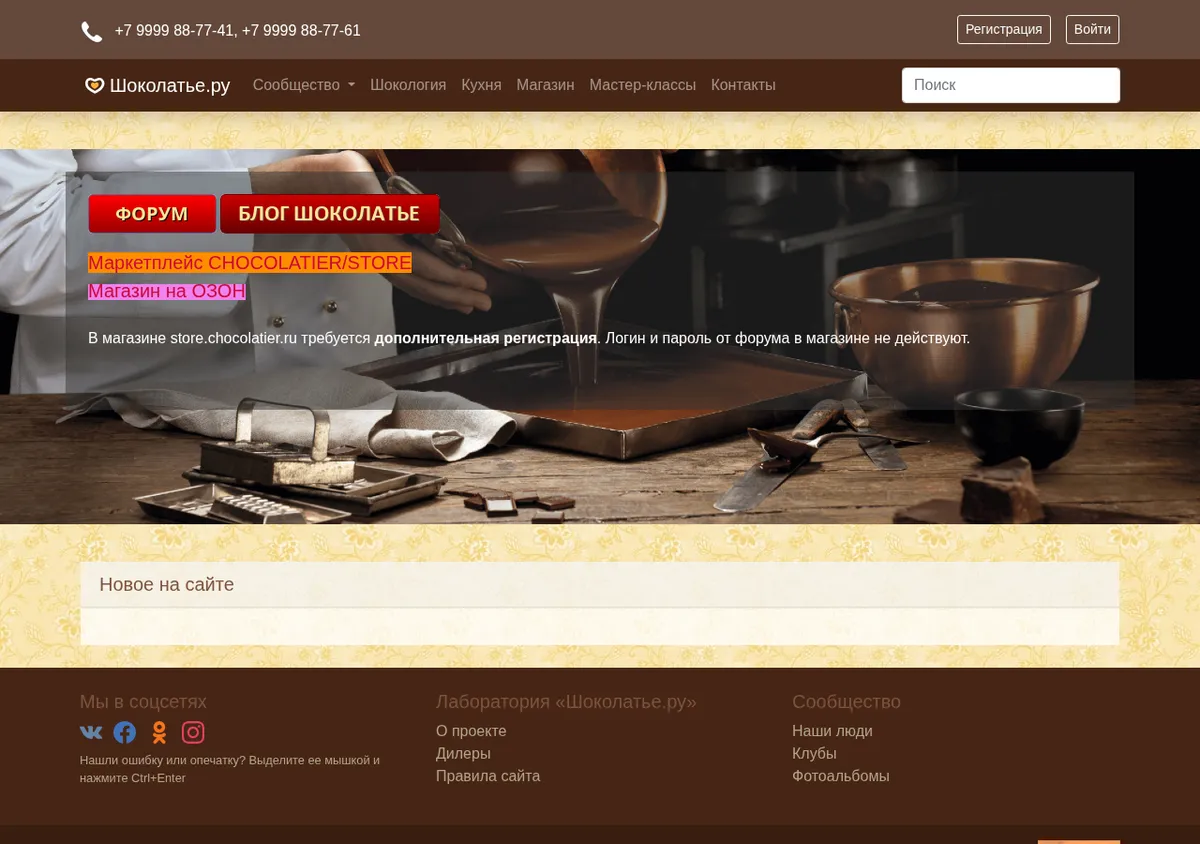Open the Магазин navigation item
Screen dimensions: 1200x844
pos(545,85)
